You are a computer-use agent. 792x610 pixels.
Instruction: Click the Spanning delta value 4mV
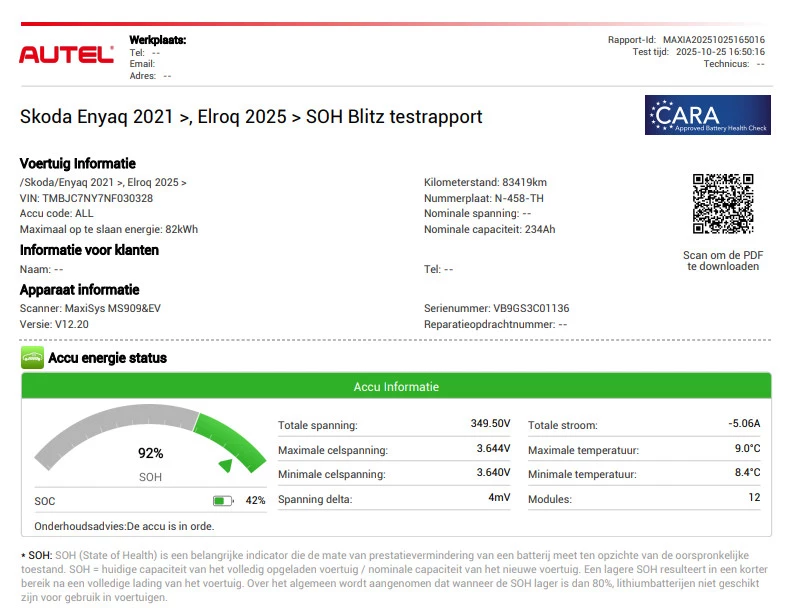pos(499,497)
